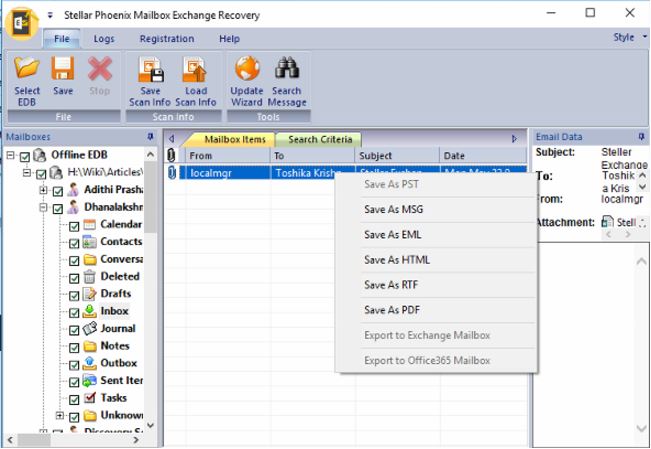Toggle the H:\Wiki\Articles checkbox
This screenshot has height=449, width=651.
[x=41, y=174]
